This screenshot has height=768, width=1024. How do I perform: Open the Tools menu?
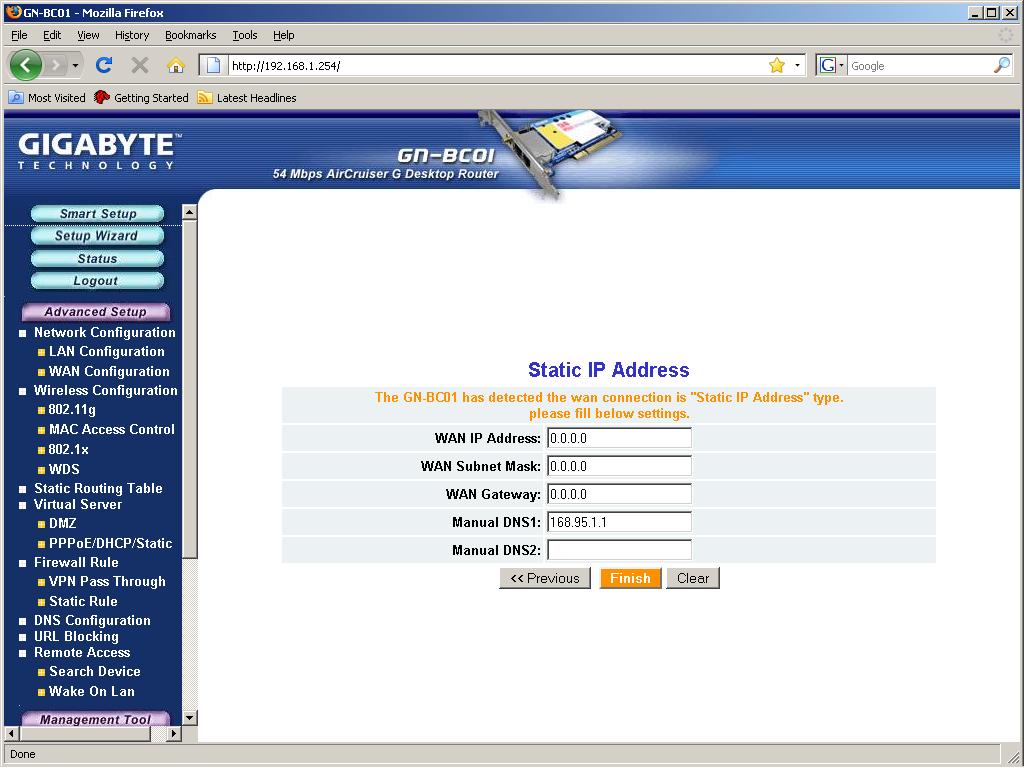[245, 35]
